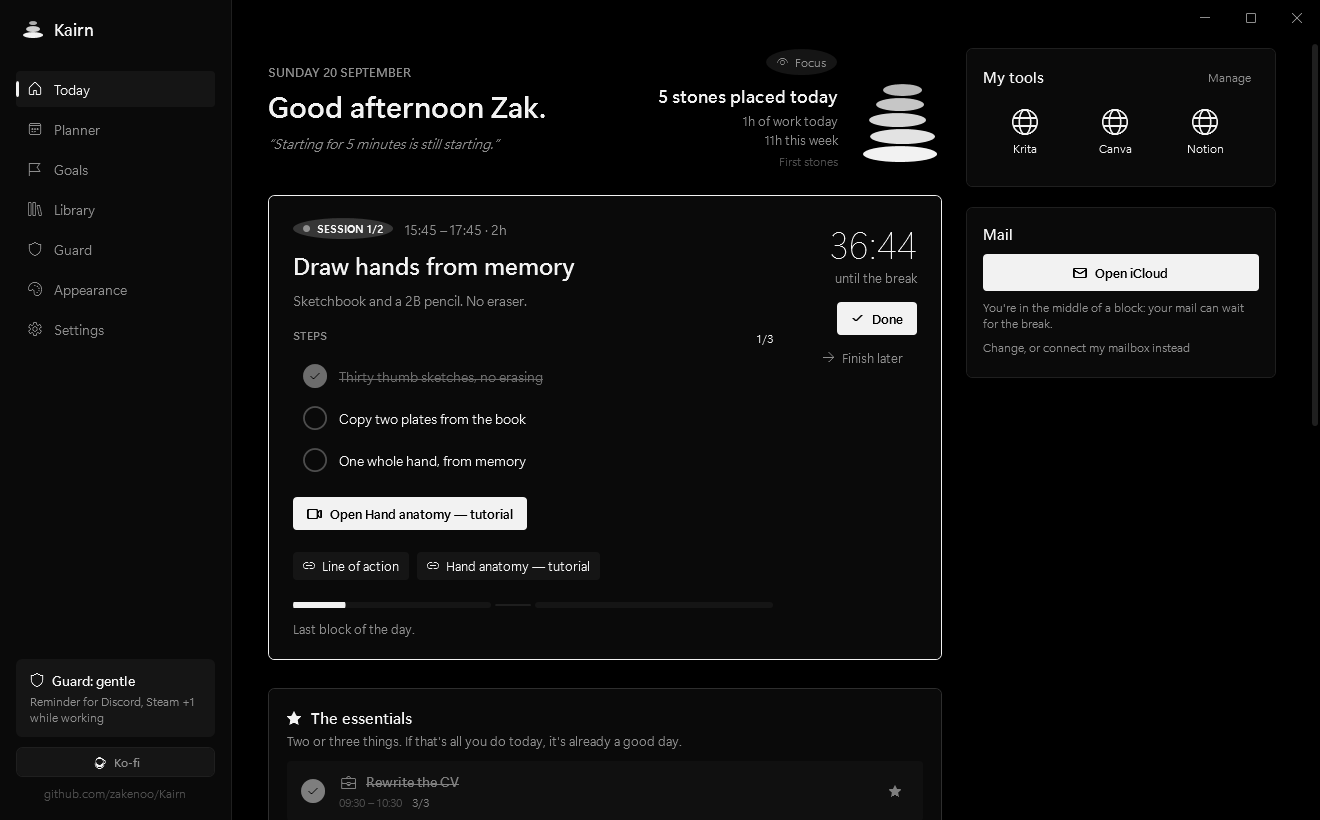Click the checkmark icon on Done

(857, 319)
